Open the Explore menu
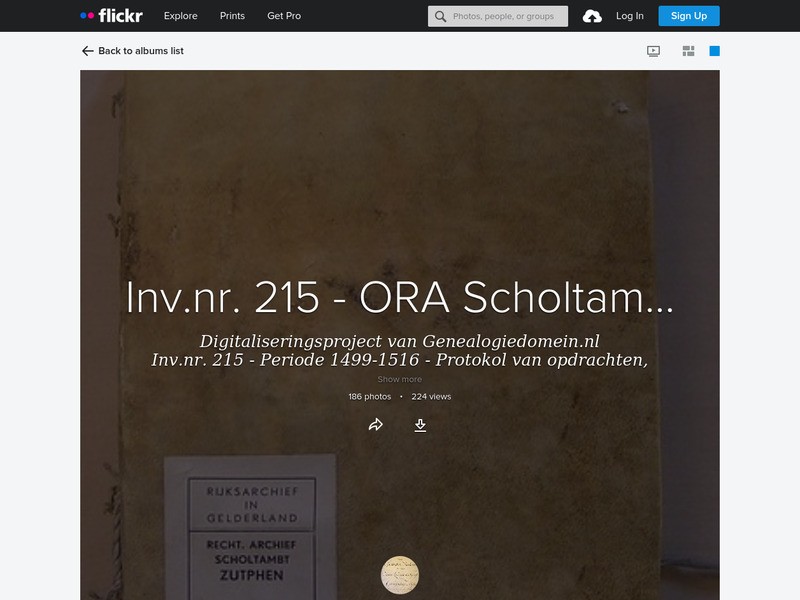Image resolution: width=800 pixels, height=600 pixels. (180, 16)
